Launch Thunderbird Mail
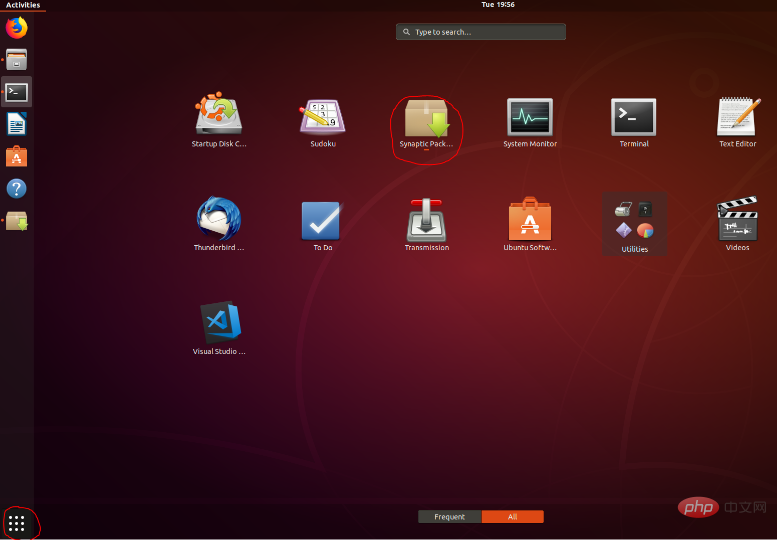777x540 pixels. pyautogui.click(x=219, y=224)
